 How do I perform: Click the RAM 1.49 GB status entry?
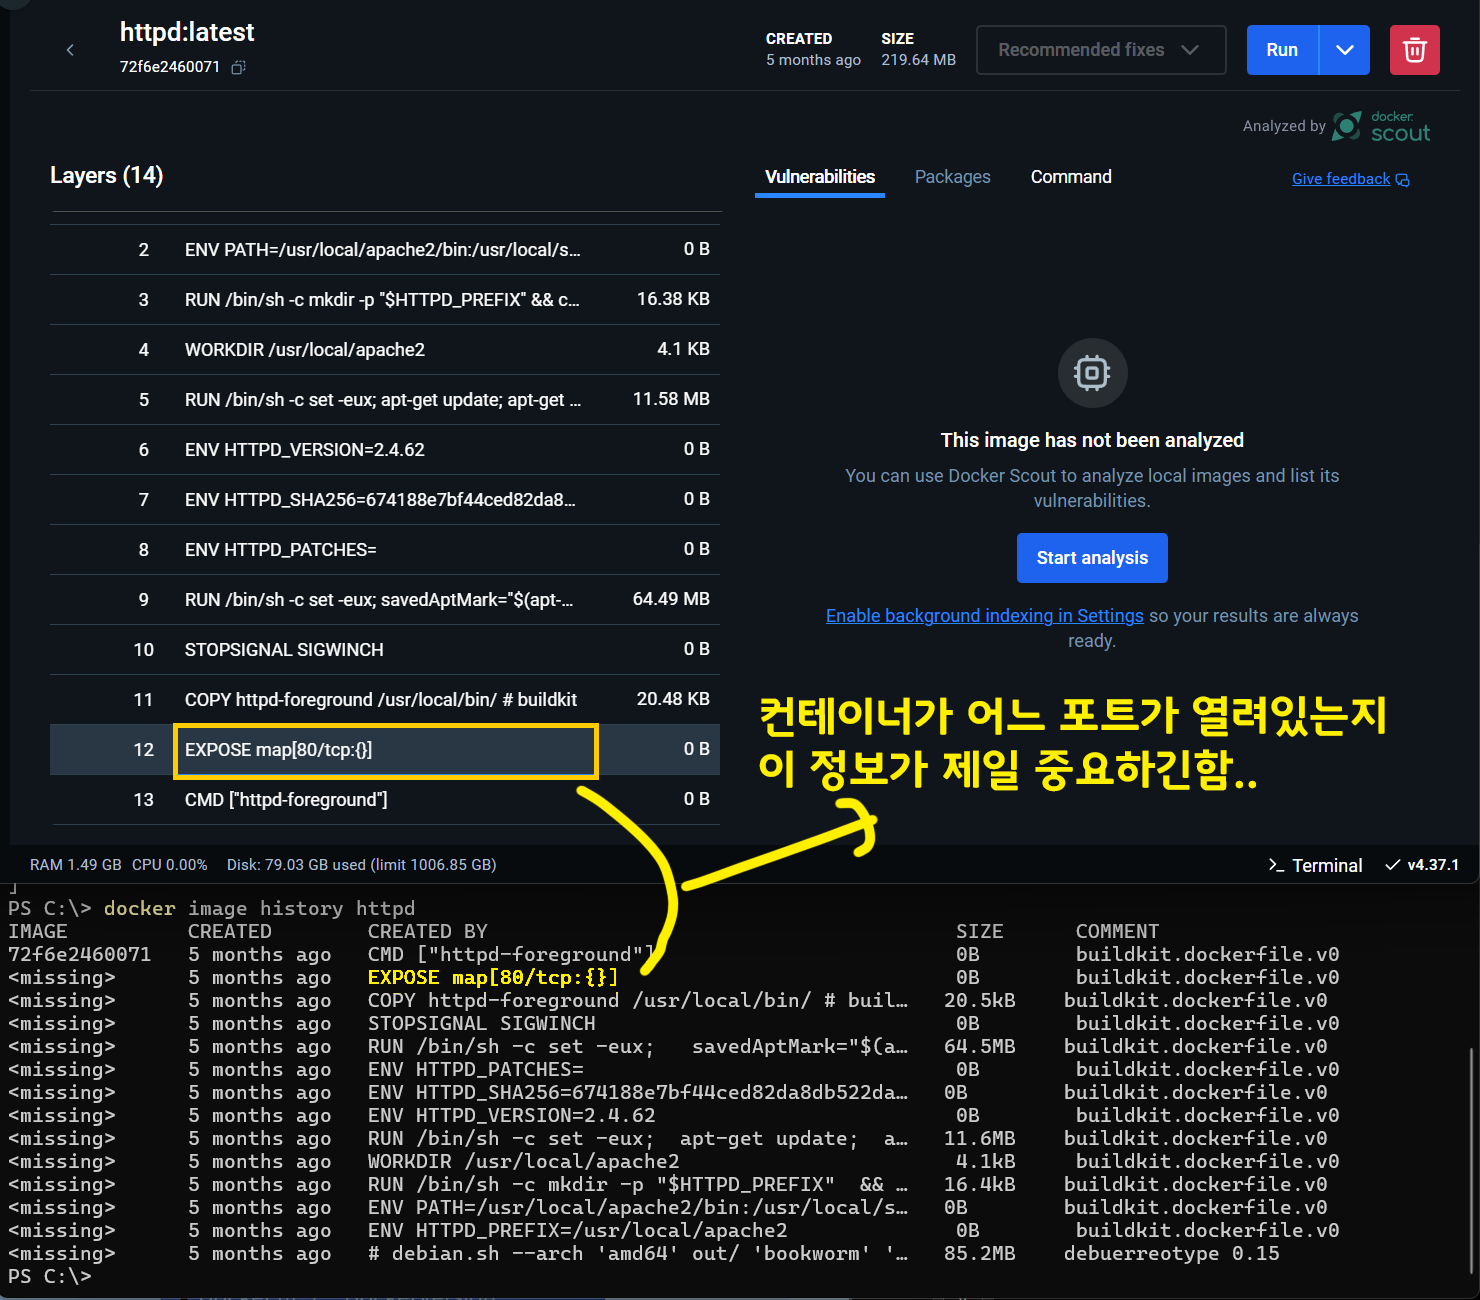76,865
